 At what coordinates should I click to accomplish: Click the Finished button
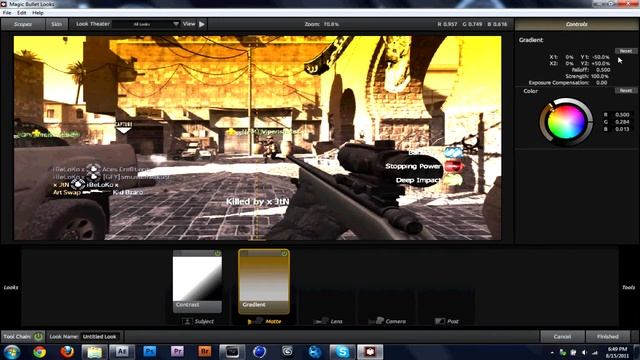pos(607,337)
